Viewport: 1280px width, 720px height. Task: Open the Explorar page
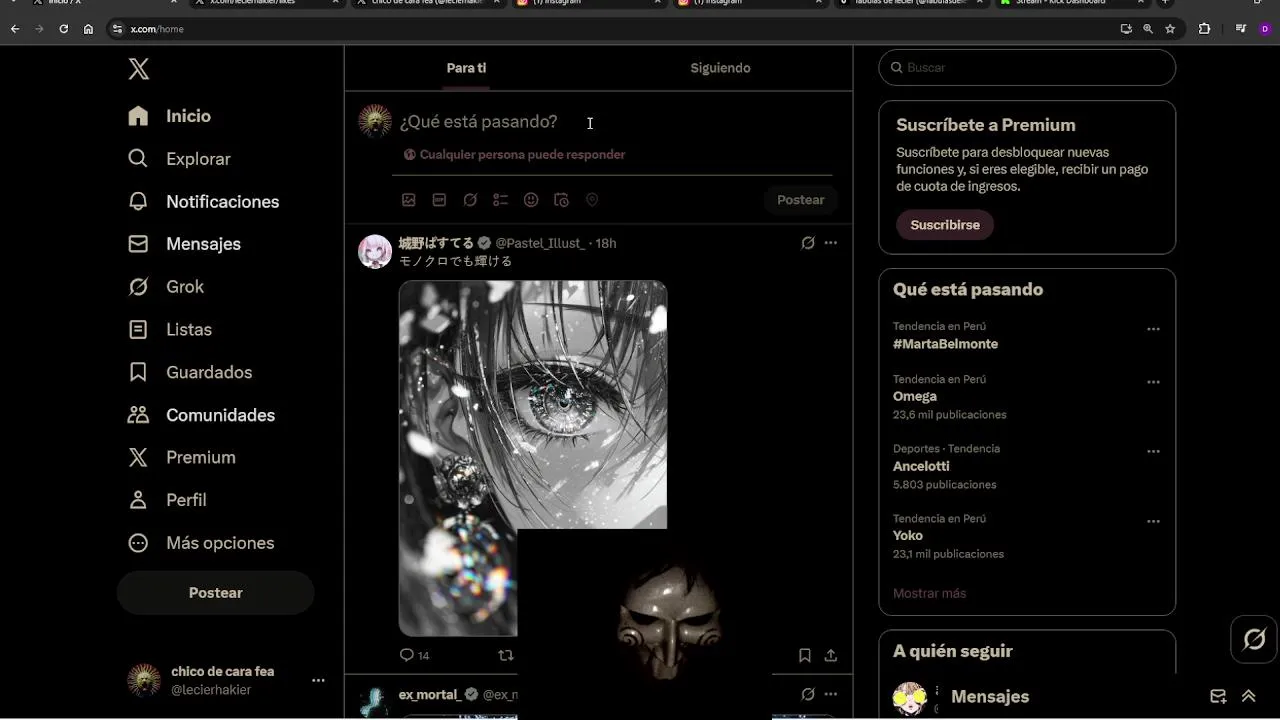(x=179, y=159)
